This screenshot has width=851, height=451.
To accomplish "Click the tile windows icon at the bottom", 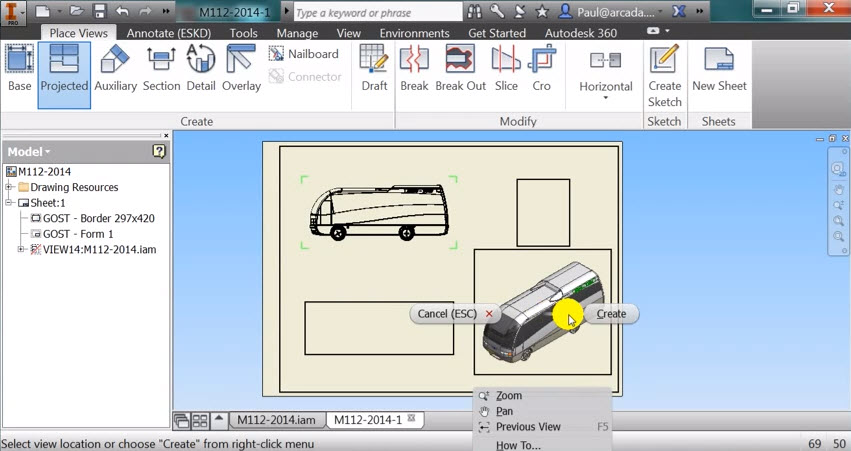I will click(200, 421).
